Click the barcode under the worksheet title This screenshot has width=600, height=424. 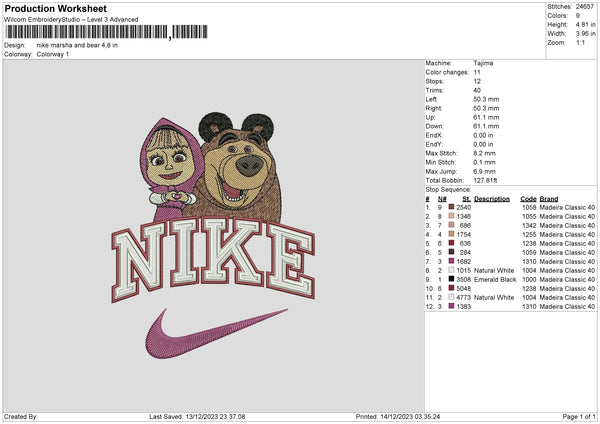(x=106, y=32)
